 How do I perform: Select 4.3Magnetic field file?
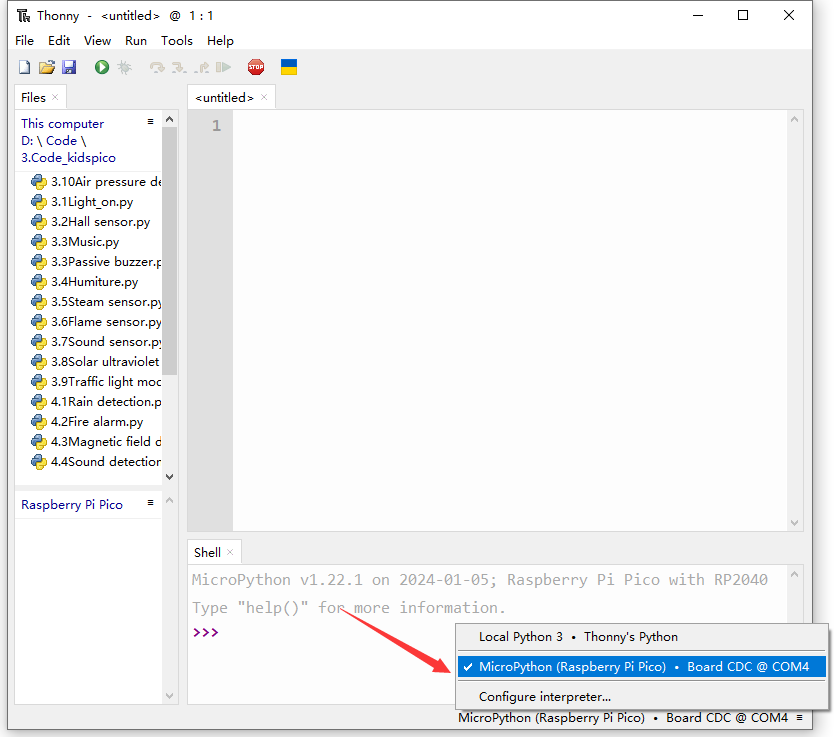96,442
